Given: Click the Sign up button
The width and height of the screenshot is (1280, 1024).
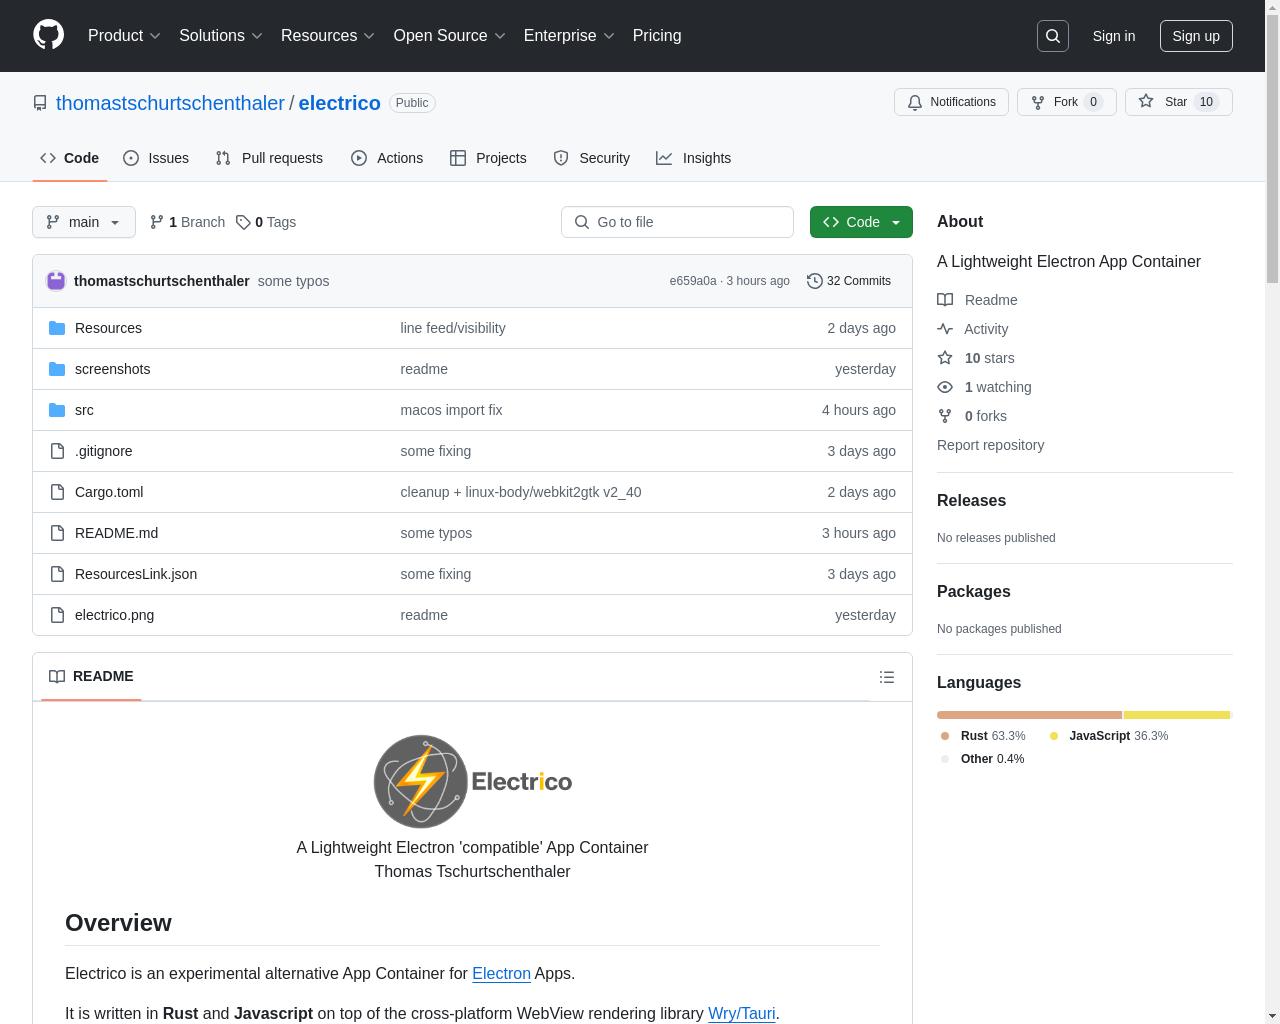Looking at the screenshot, I should [1196, 36].
